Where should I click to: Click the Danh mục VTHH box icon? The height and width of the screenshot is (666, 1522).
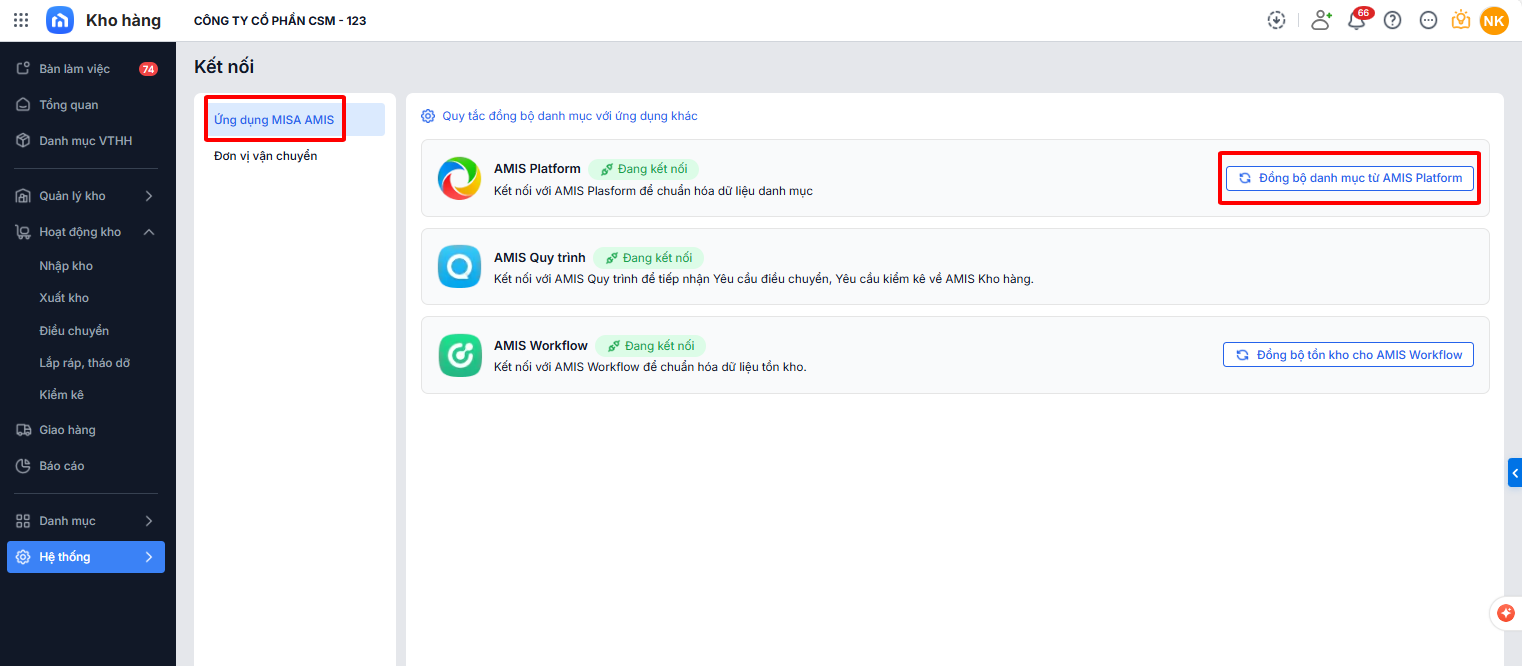[23, 141]
